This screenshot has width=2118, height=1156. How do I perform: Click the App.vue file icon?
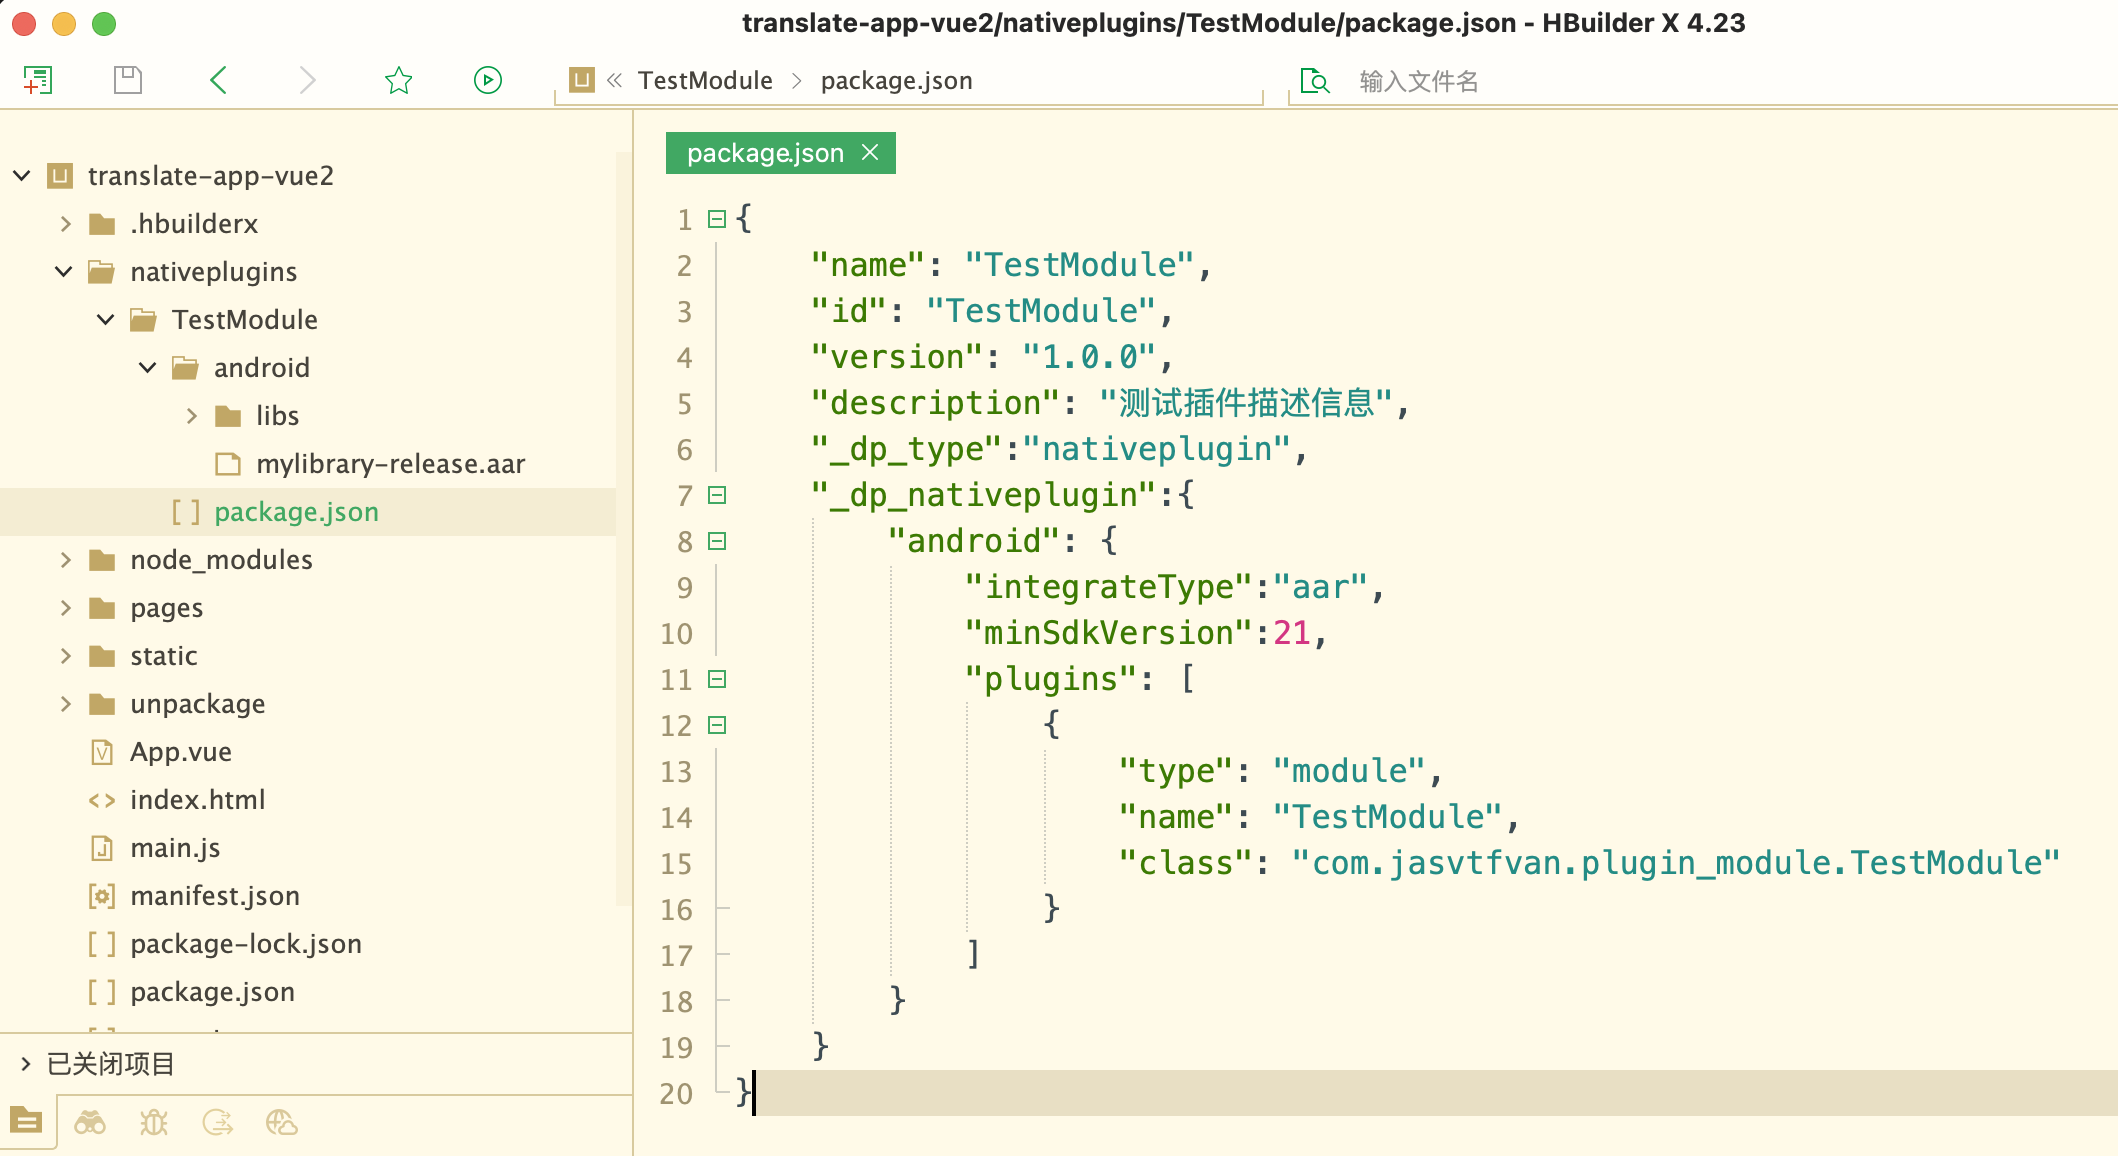click(x=102, y=752)
